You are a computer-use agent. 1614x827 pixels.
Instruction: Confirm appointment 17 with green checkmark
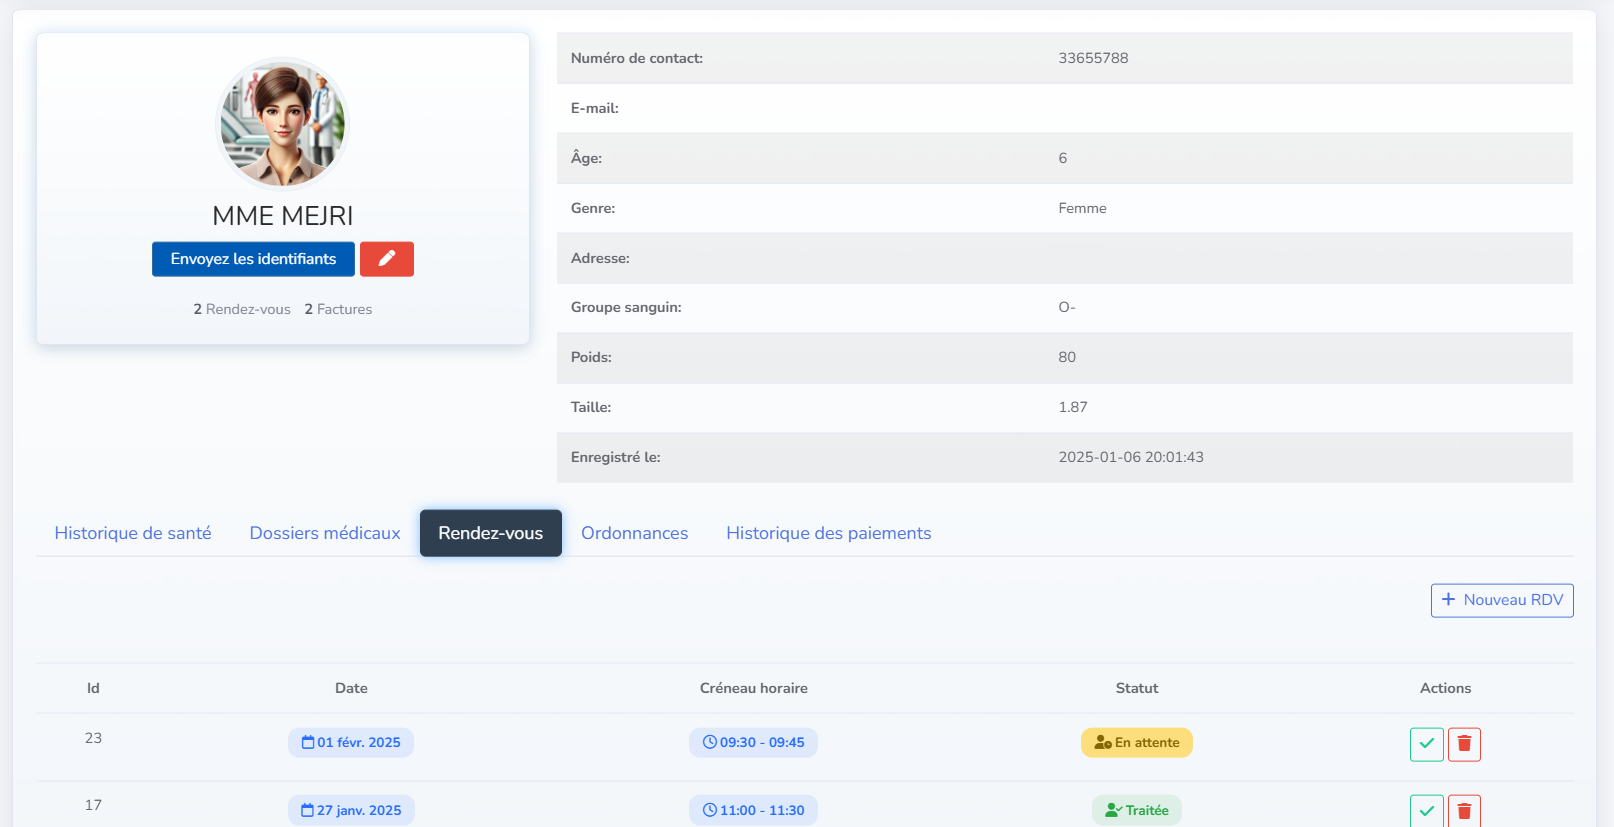coord(1426,811)
